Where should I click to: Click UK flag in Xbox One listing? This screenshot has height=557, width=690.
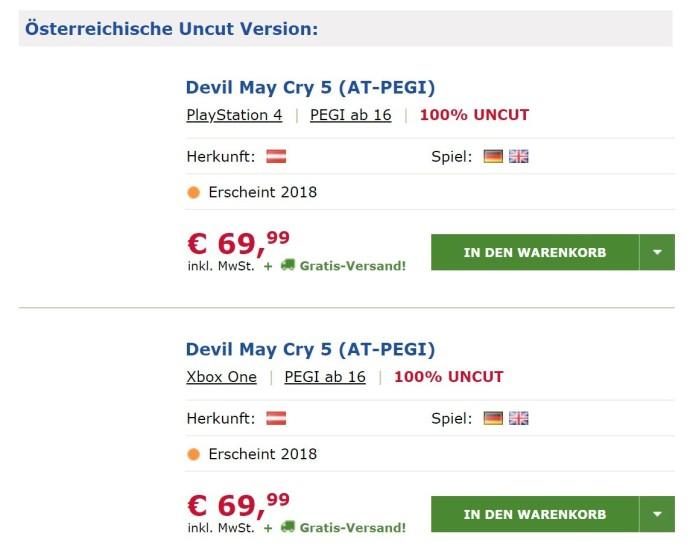point(518,418)
